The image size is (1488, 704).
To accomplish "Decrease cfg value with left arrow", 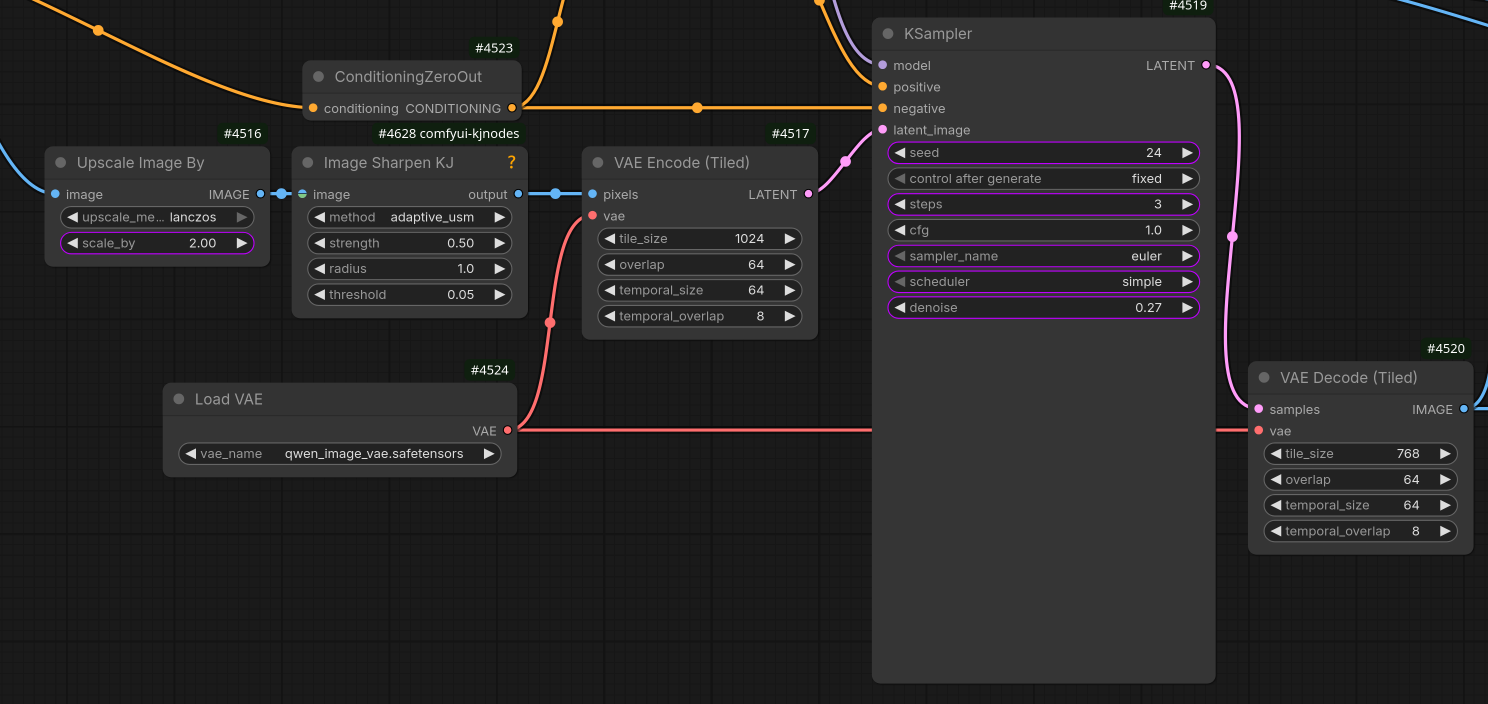I will click(900, 231).
